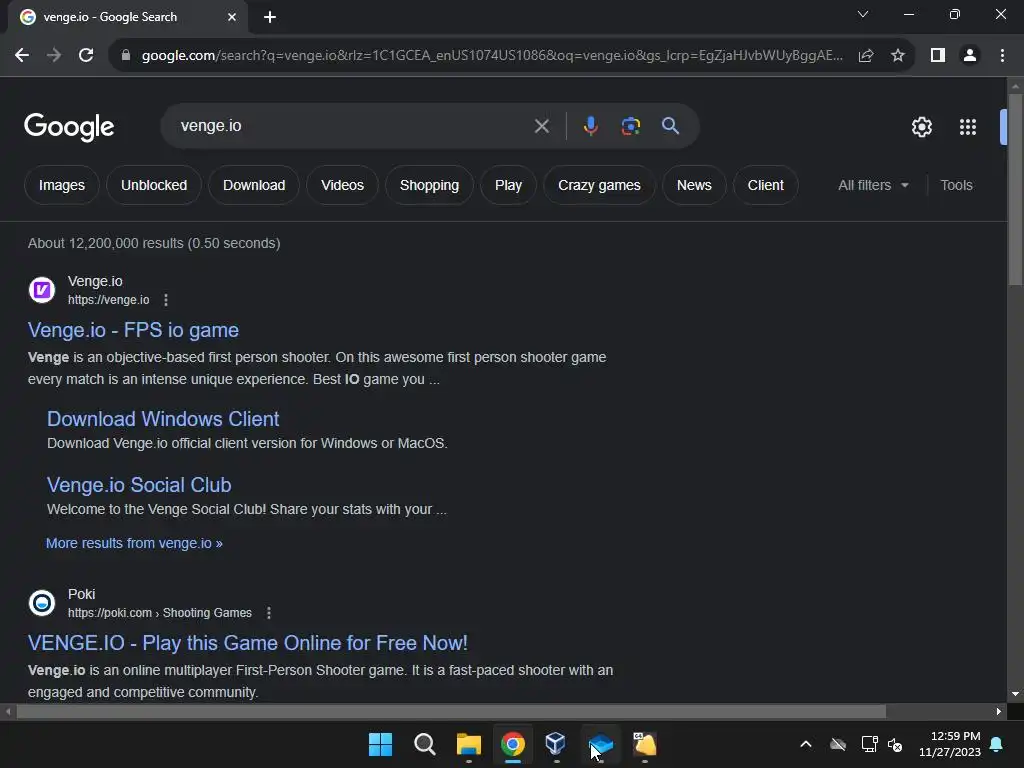1024x768 pixels.
Task: Open the Chrome profile avatar icon
Action: (970, 56)
